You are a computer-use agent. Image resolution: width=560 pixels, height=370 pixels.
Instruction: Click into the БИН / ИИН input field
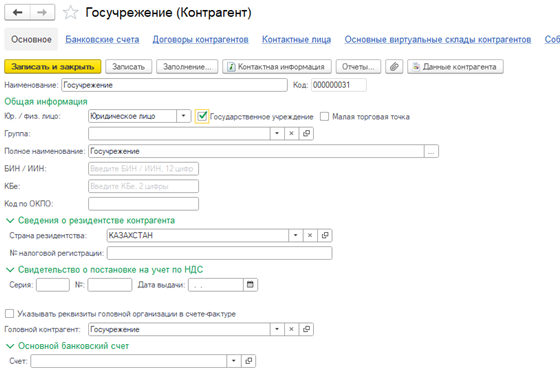pos(143,169)
